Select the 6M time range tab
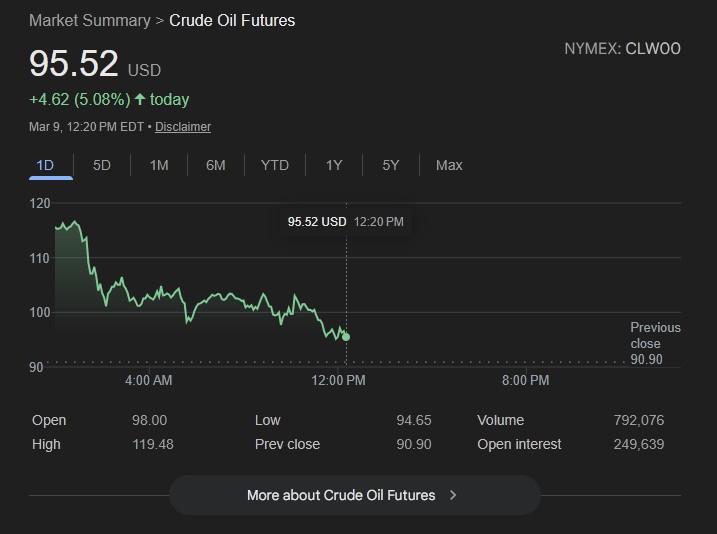The width and height of the screenshot is (717, 534). pos(216,165)
